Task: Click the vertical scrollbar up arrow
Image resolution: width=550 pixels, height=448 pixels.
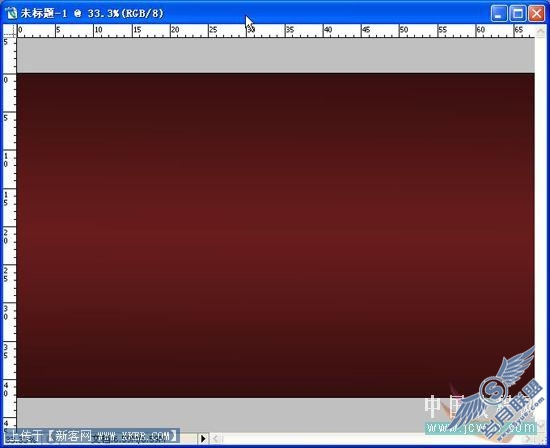Action: 541,31
